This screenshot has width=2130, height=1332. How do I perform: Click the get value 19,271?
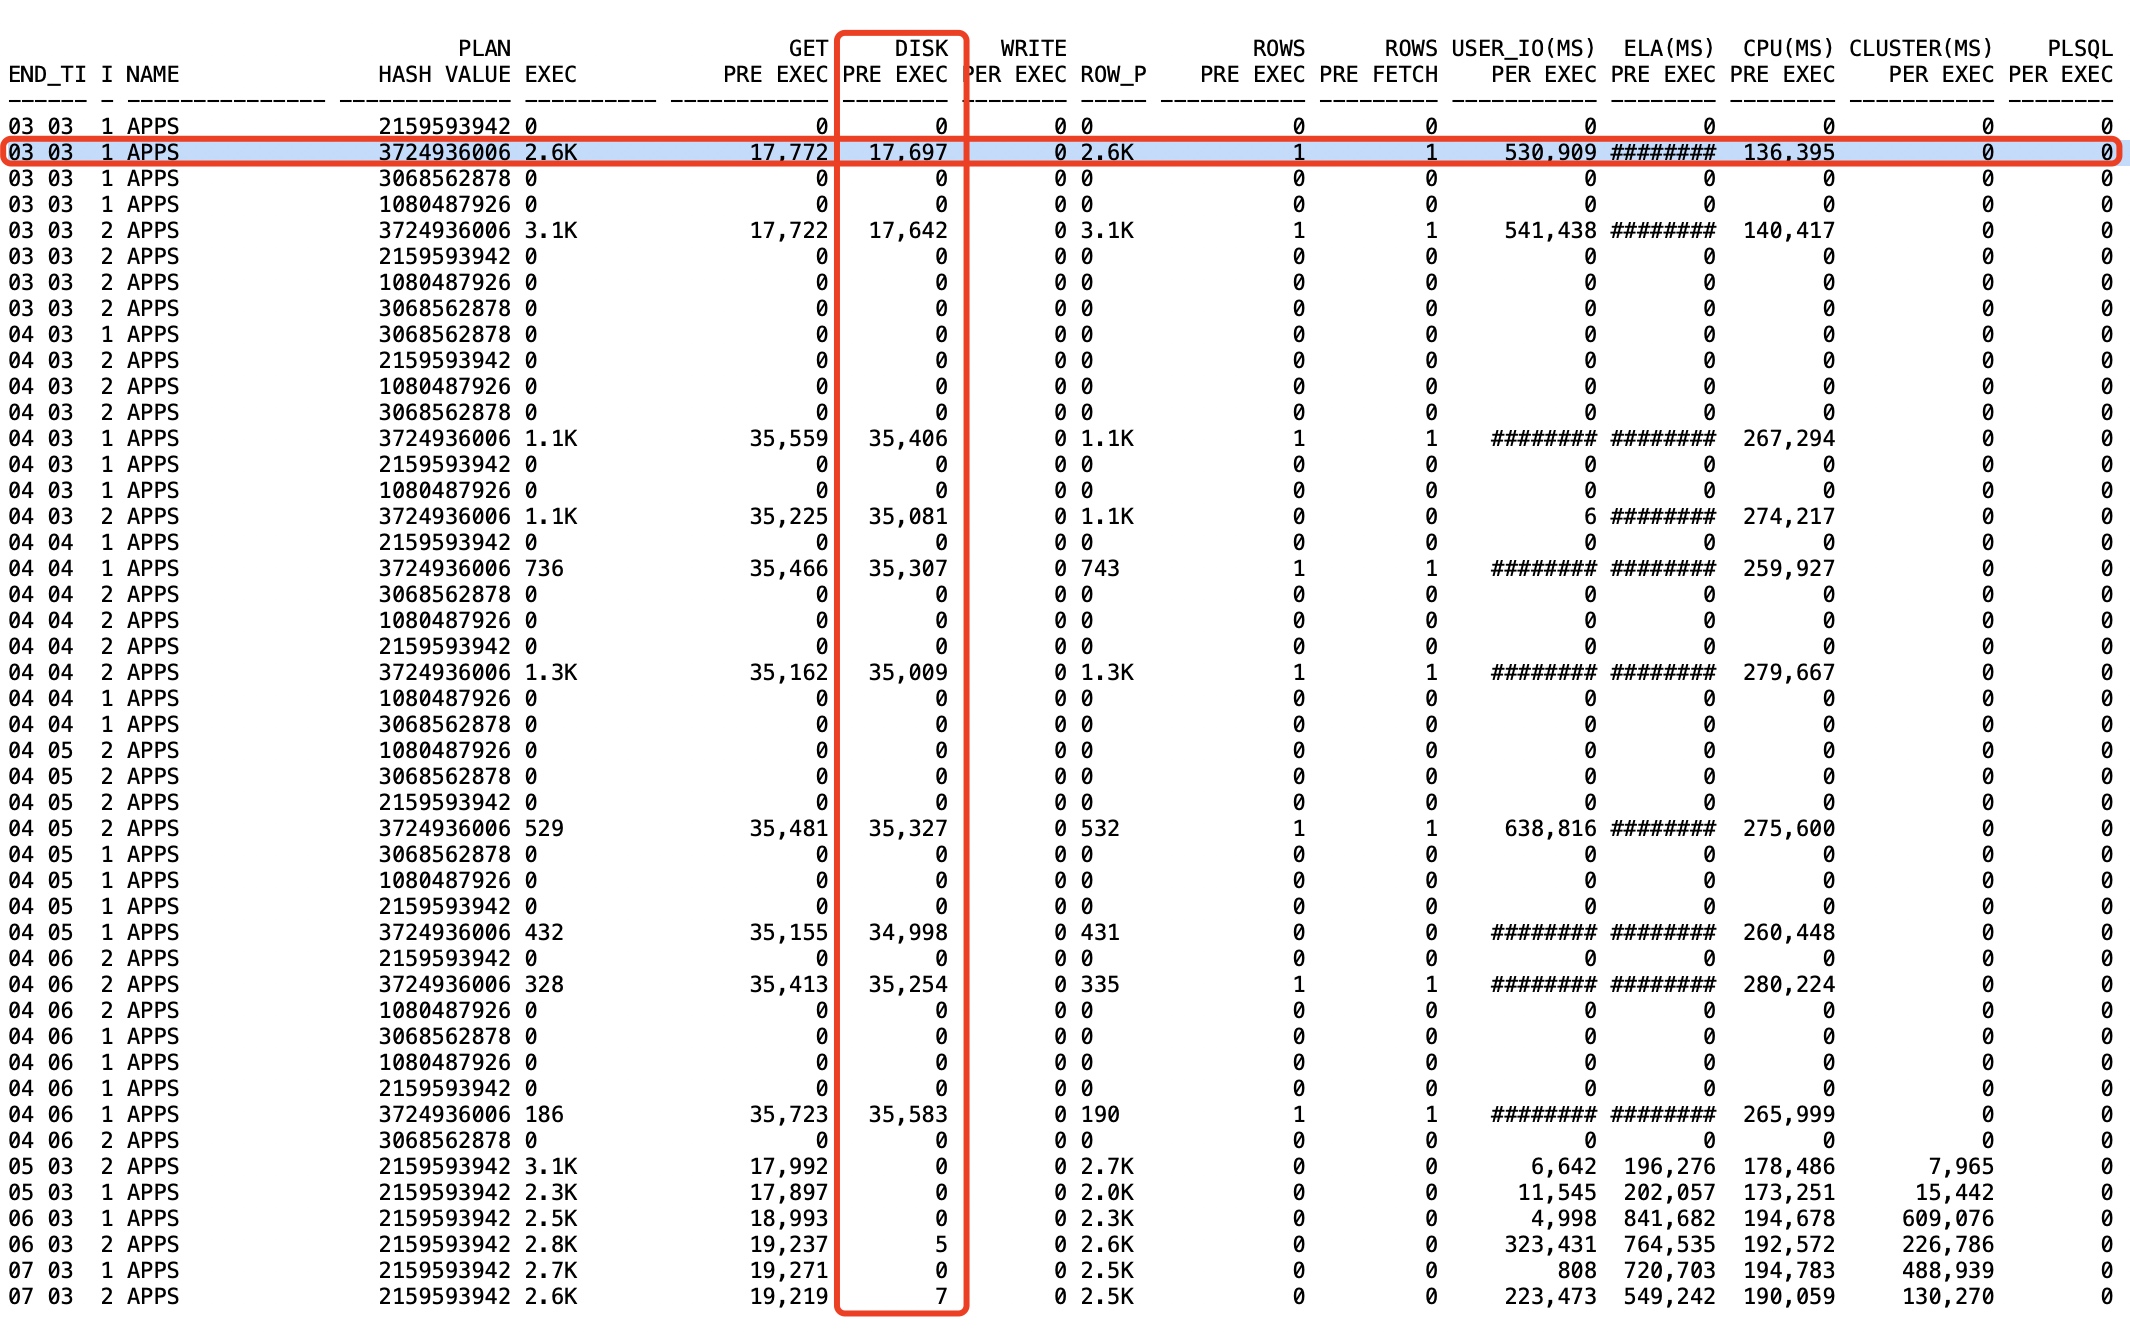(789, 1271)
